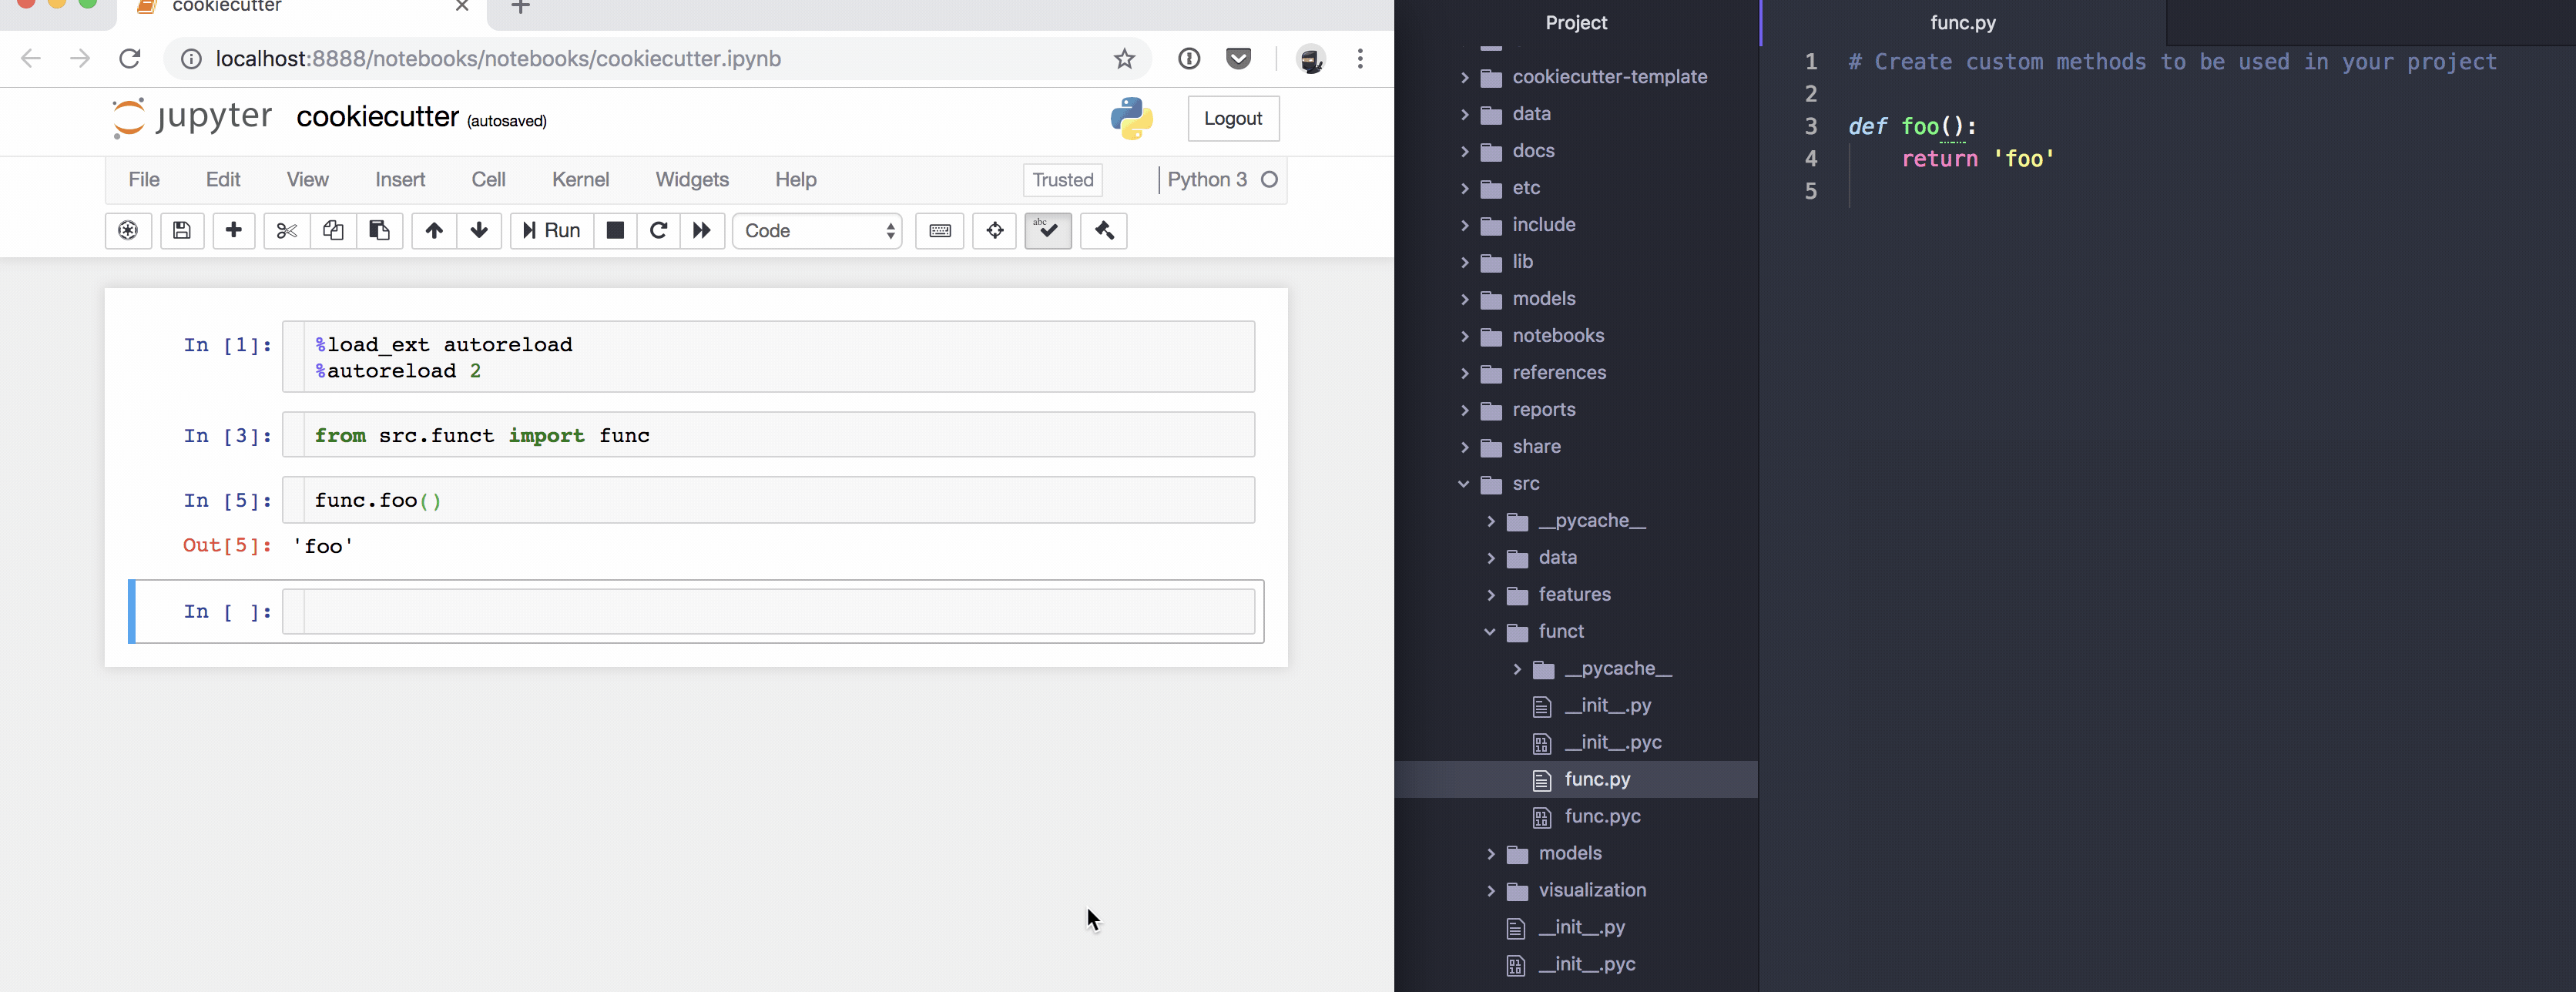Screen dimensions: 2576x992
Task: Click the browser profile avatar icon
Action: (1310, 59)
